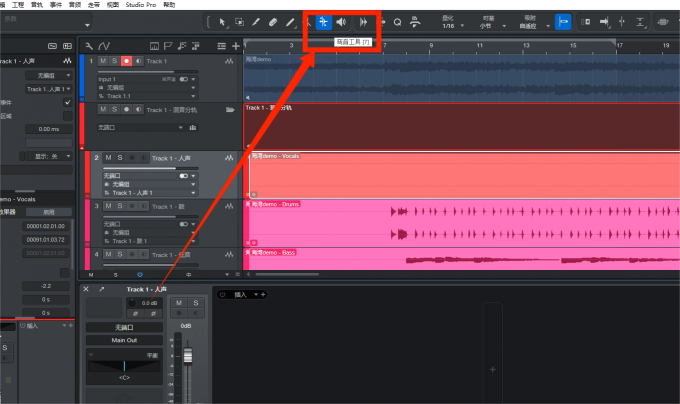Screen dimensions: 680x404
Task: Toggle monitor on Track 1
Action: (138, 61)
